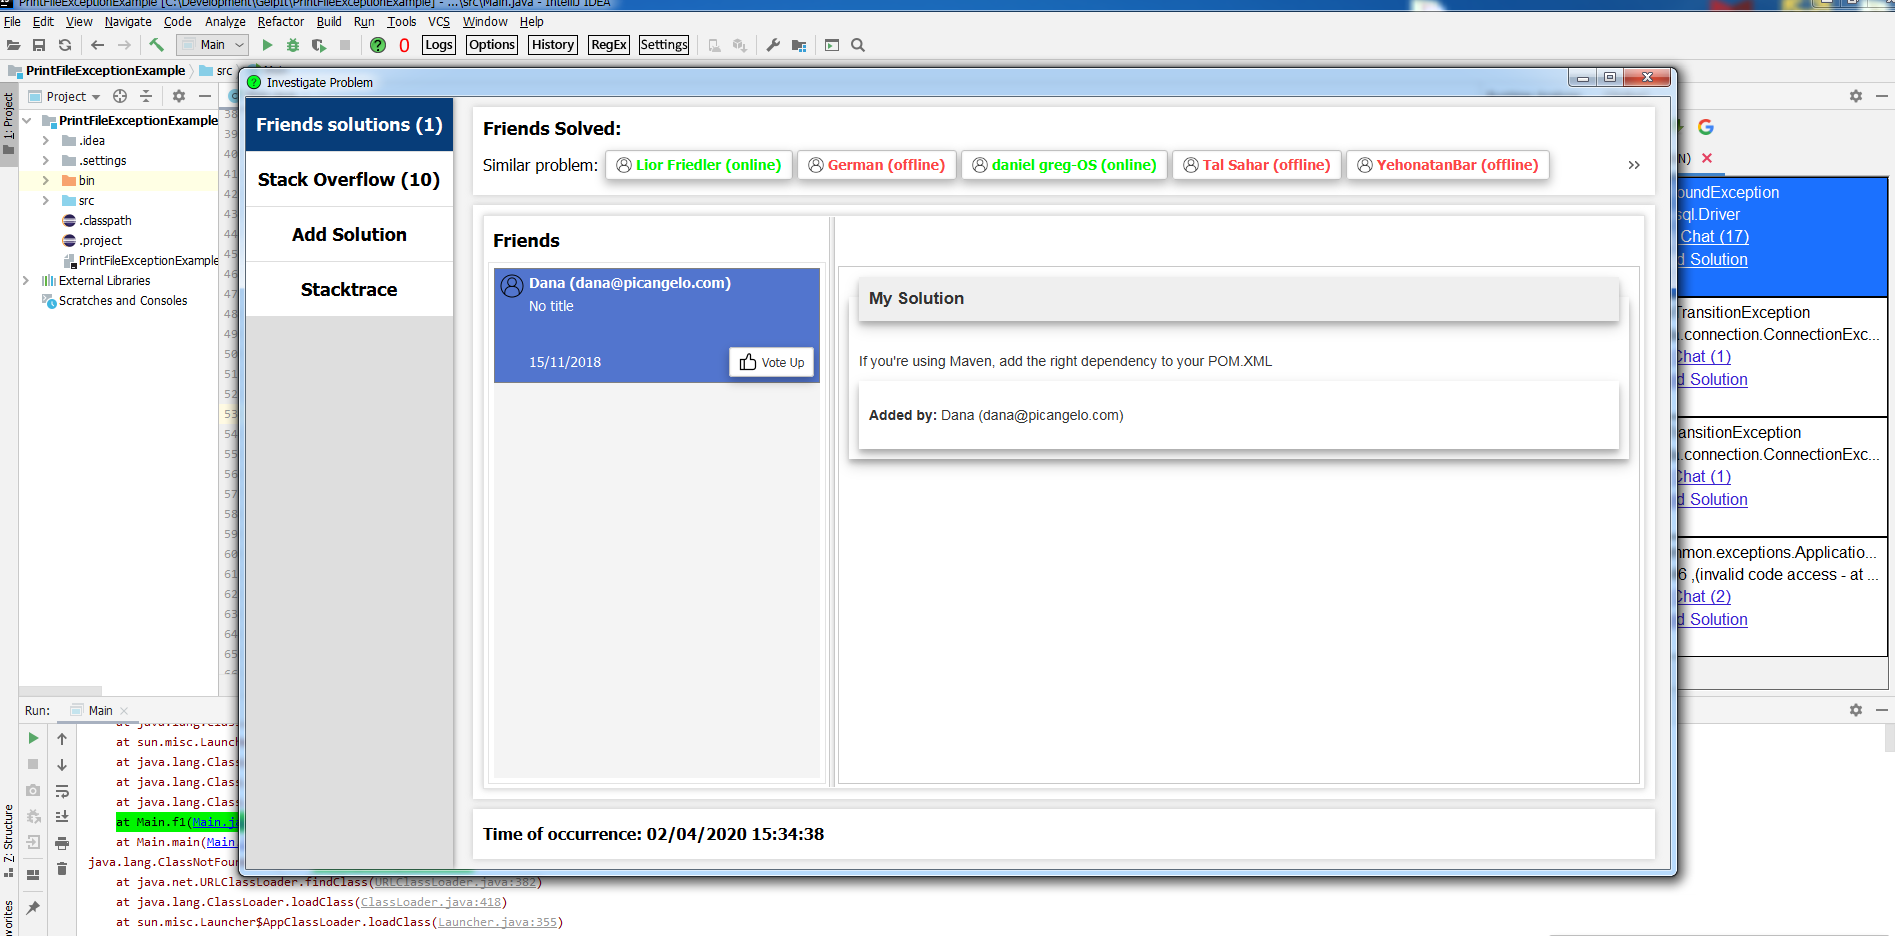Expand the .idea folder

[46, 141]
